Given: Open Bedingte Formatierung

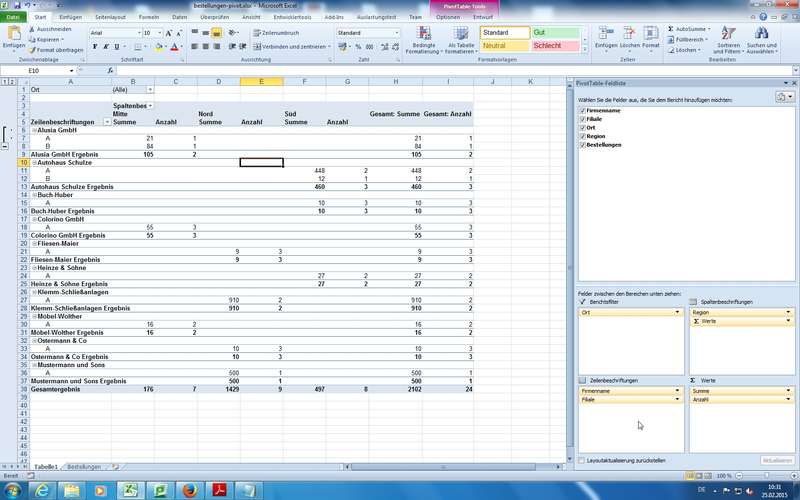Looking at the screenshot, I should coord(423,40).
